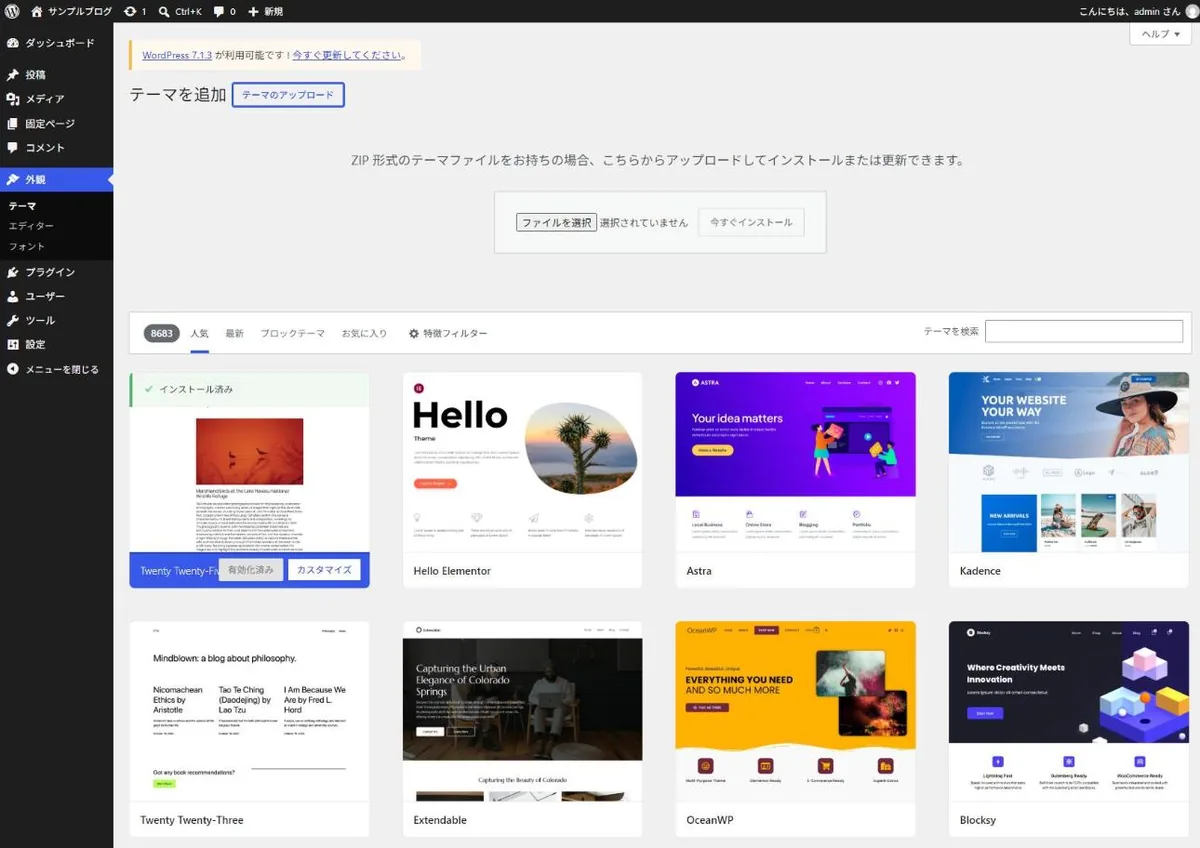Click the Astra theme name label
This screenshot has width=1200, height=848.
[x=699, y=571]
